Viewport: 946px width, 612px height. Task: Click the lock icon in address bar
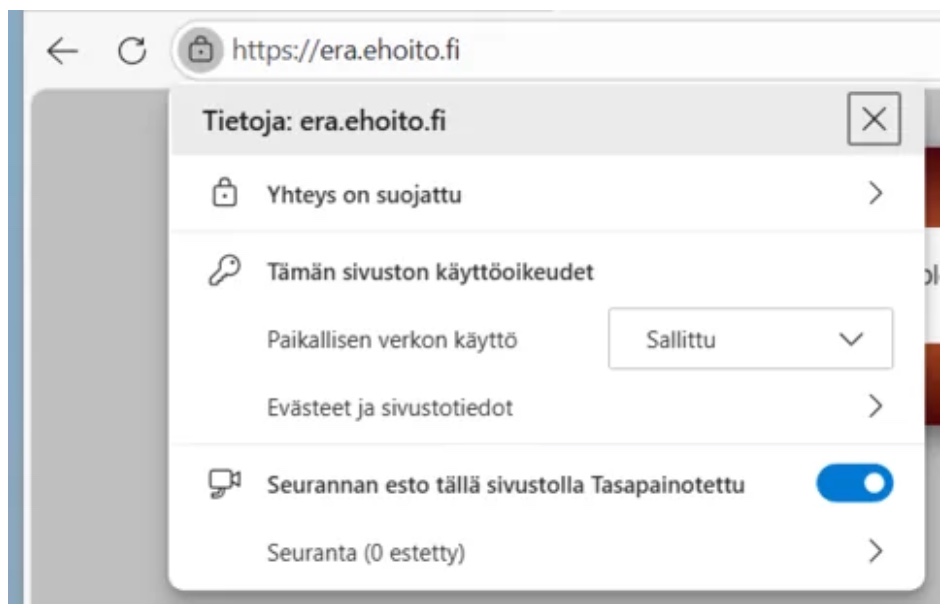tap(201, 49)
